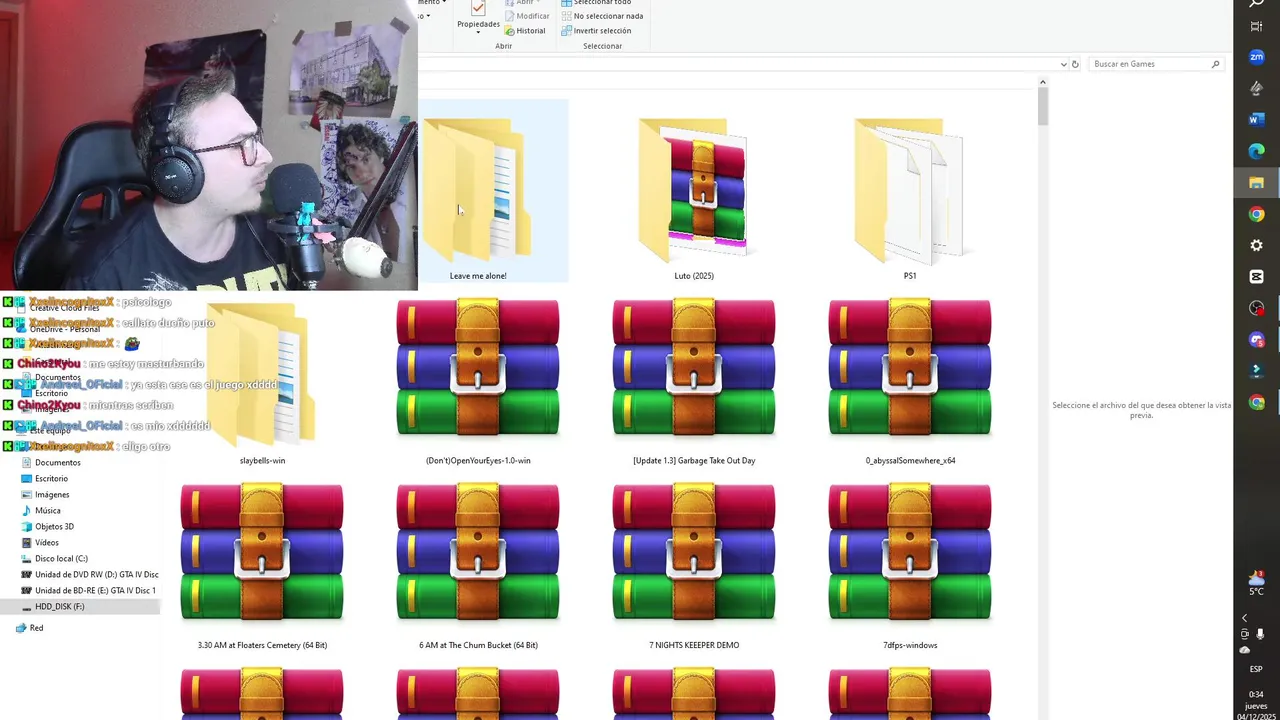Select the slaybells-win folder
Viewport: 1280px width, 720px height.
tap(262, 383)
